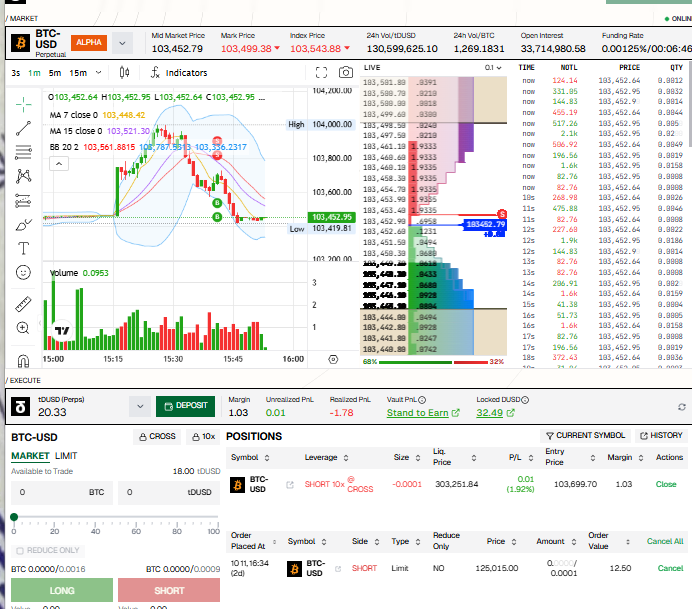The width and height of the screenshot is (692, 609).
Task: Change the candlestick chart style
Action: pyautogui.click(x=124, y=73)
